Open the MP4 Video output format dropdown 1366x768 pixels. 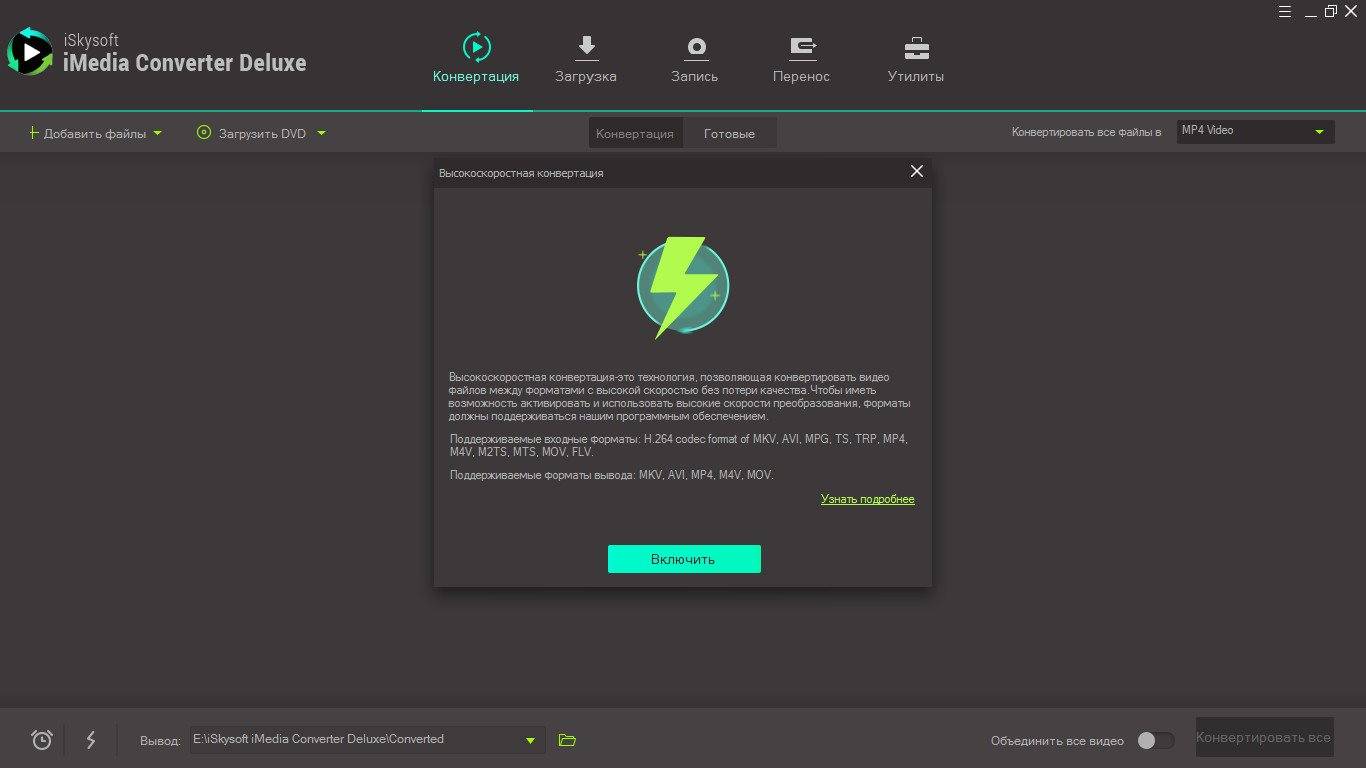pos(1255,131)
